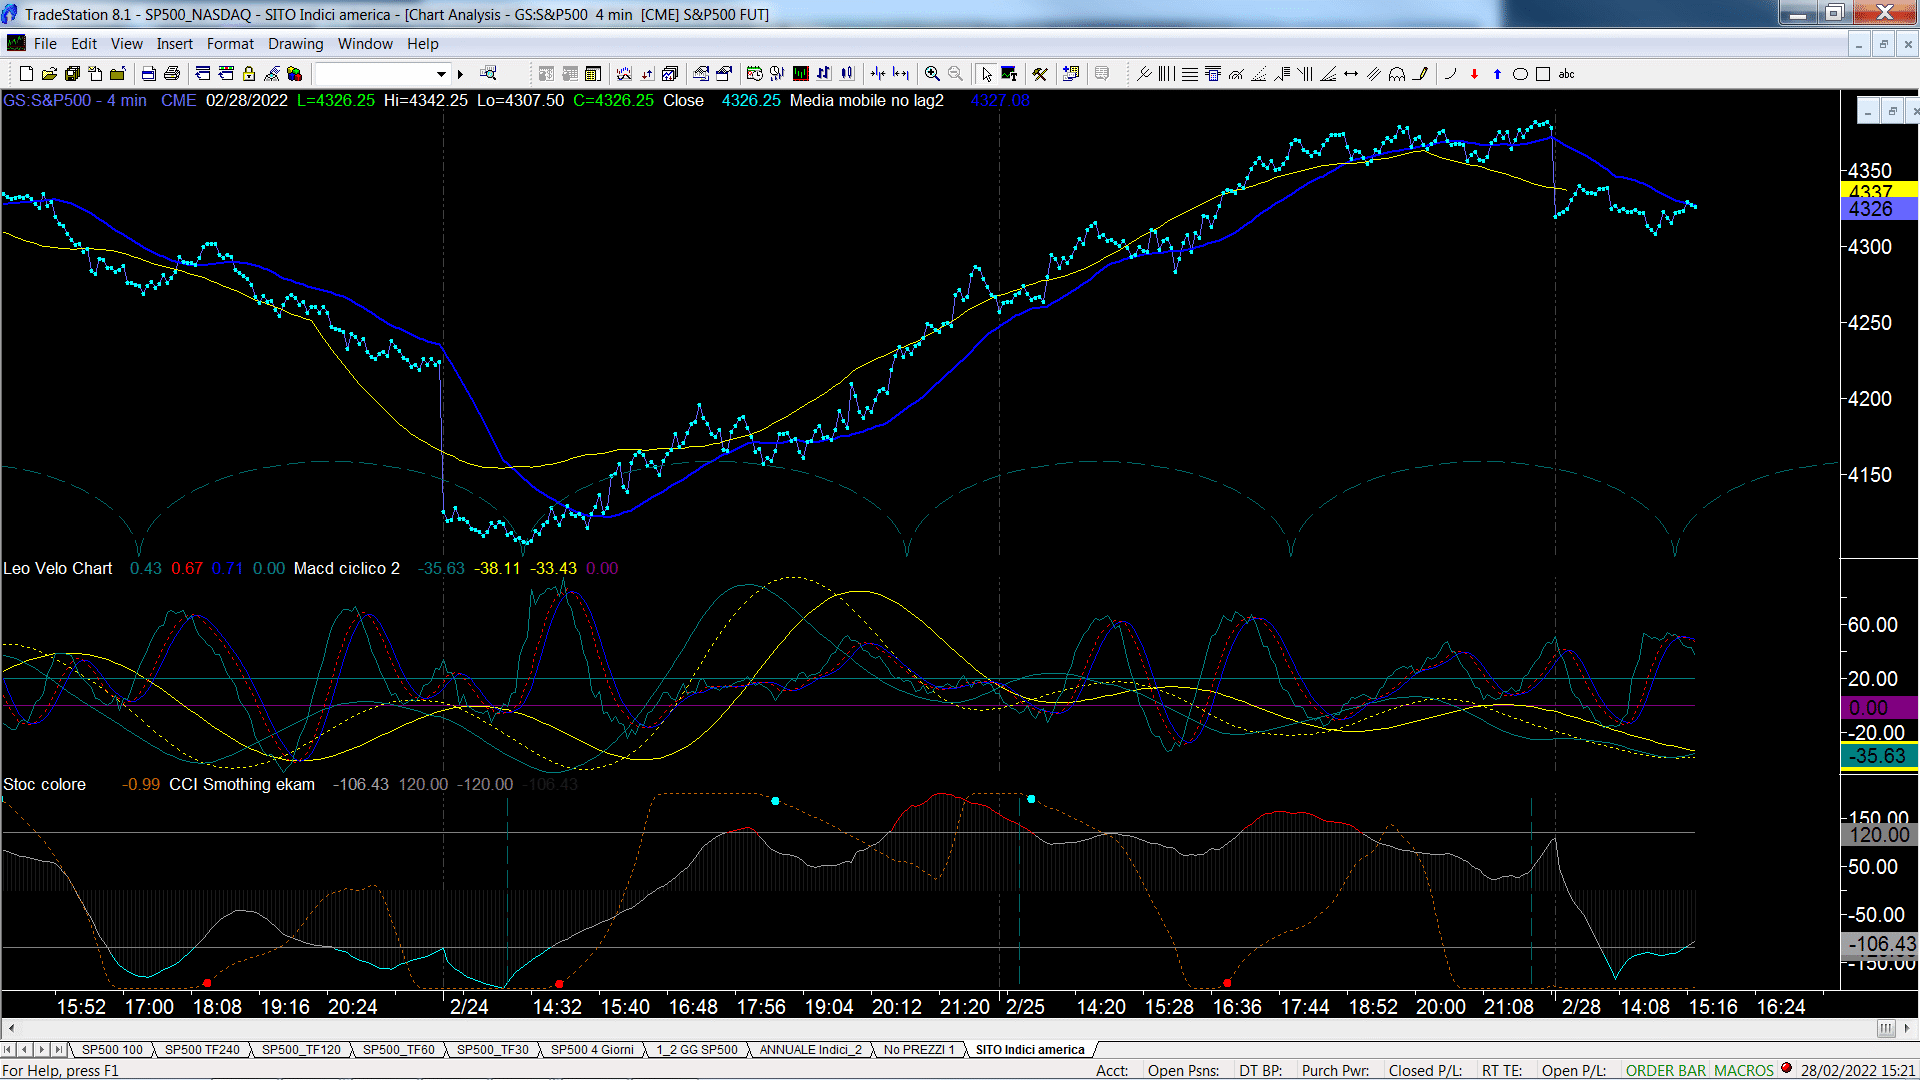Viewport: 1920px width, 1080px height.
Task: Click the ORDER BAR status button
Action: (1665, 1071)
